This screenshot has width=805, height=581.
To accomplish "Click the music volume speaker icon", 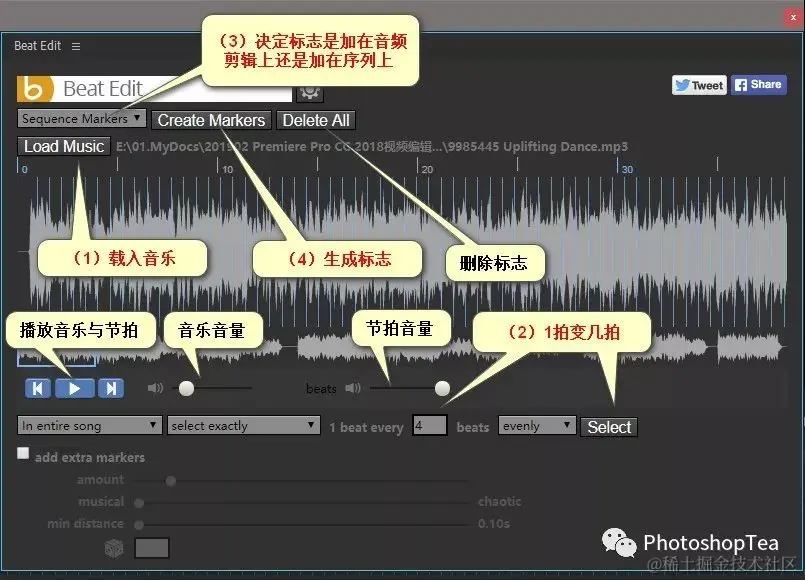I will (x=155, y=388).
